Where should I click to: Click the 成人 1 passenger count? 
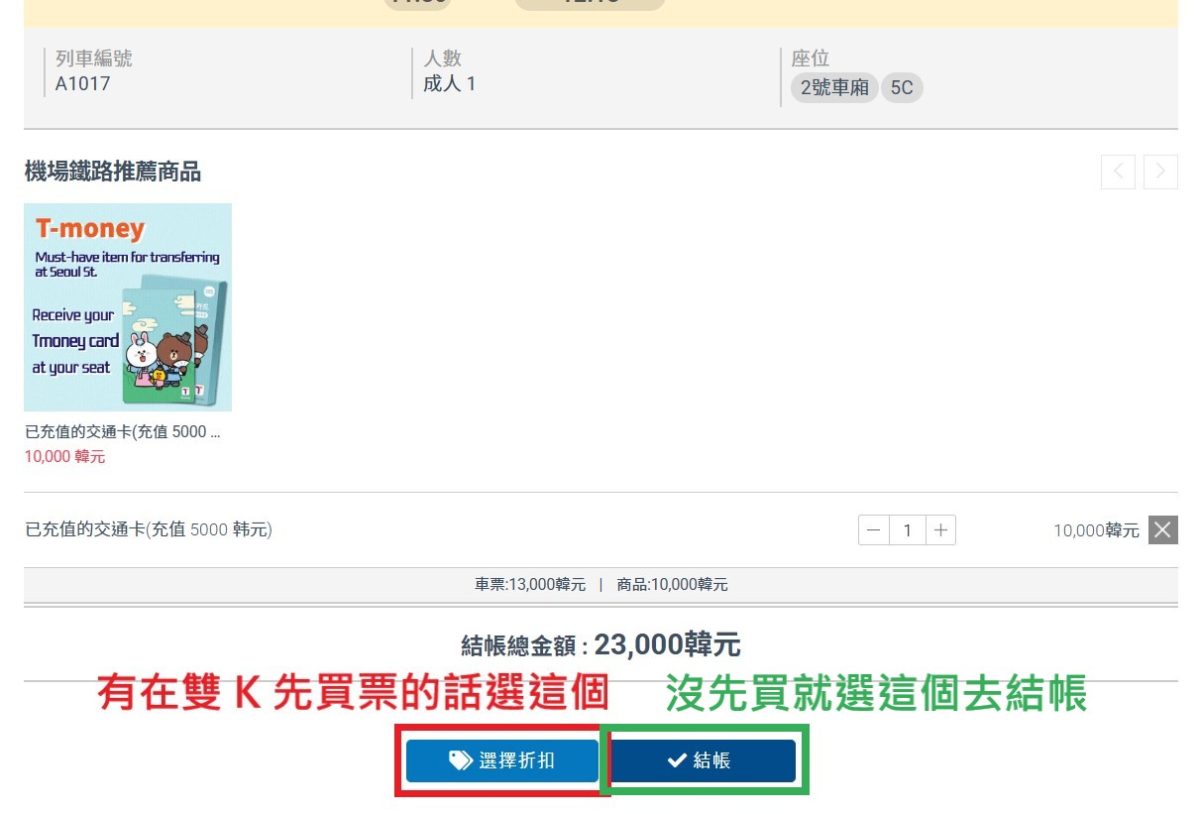449,84
